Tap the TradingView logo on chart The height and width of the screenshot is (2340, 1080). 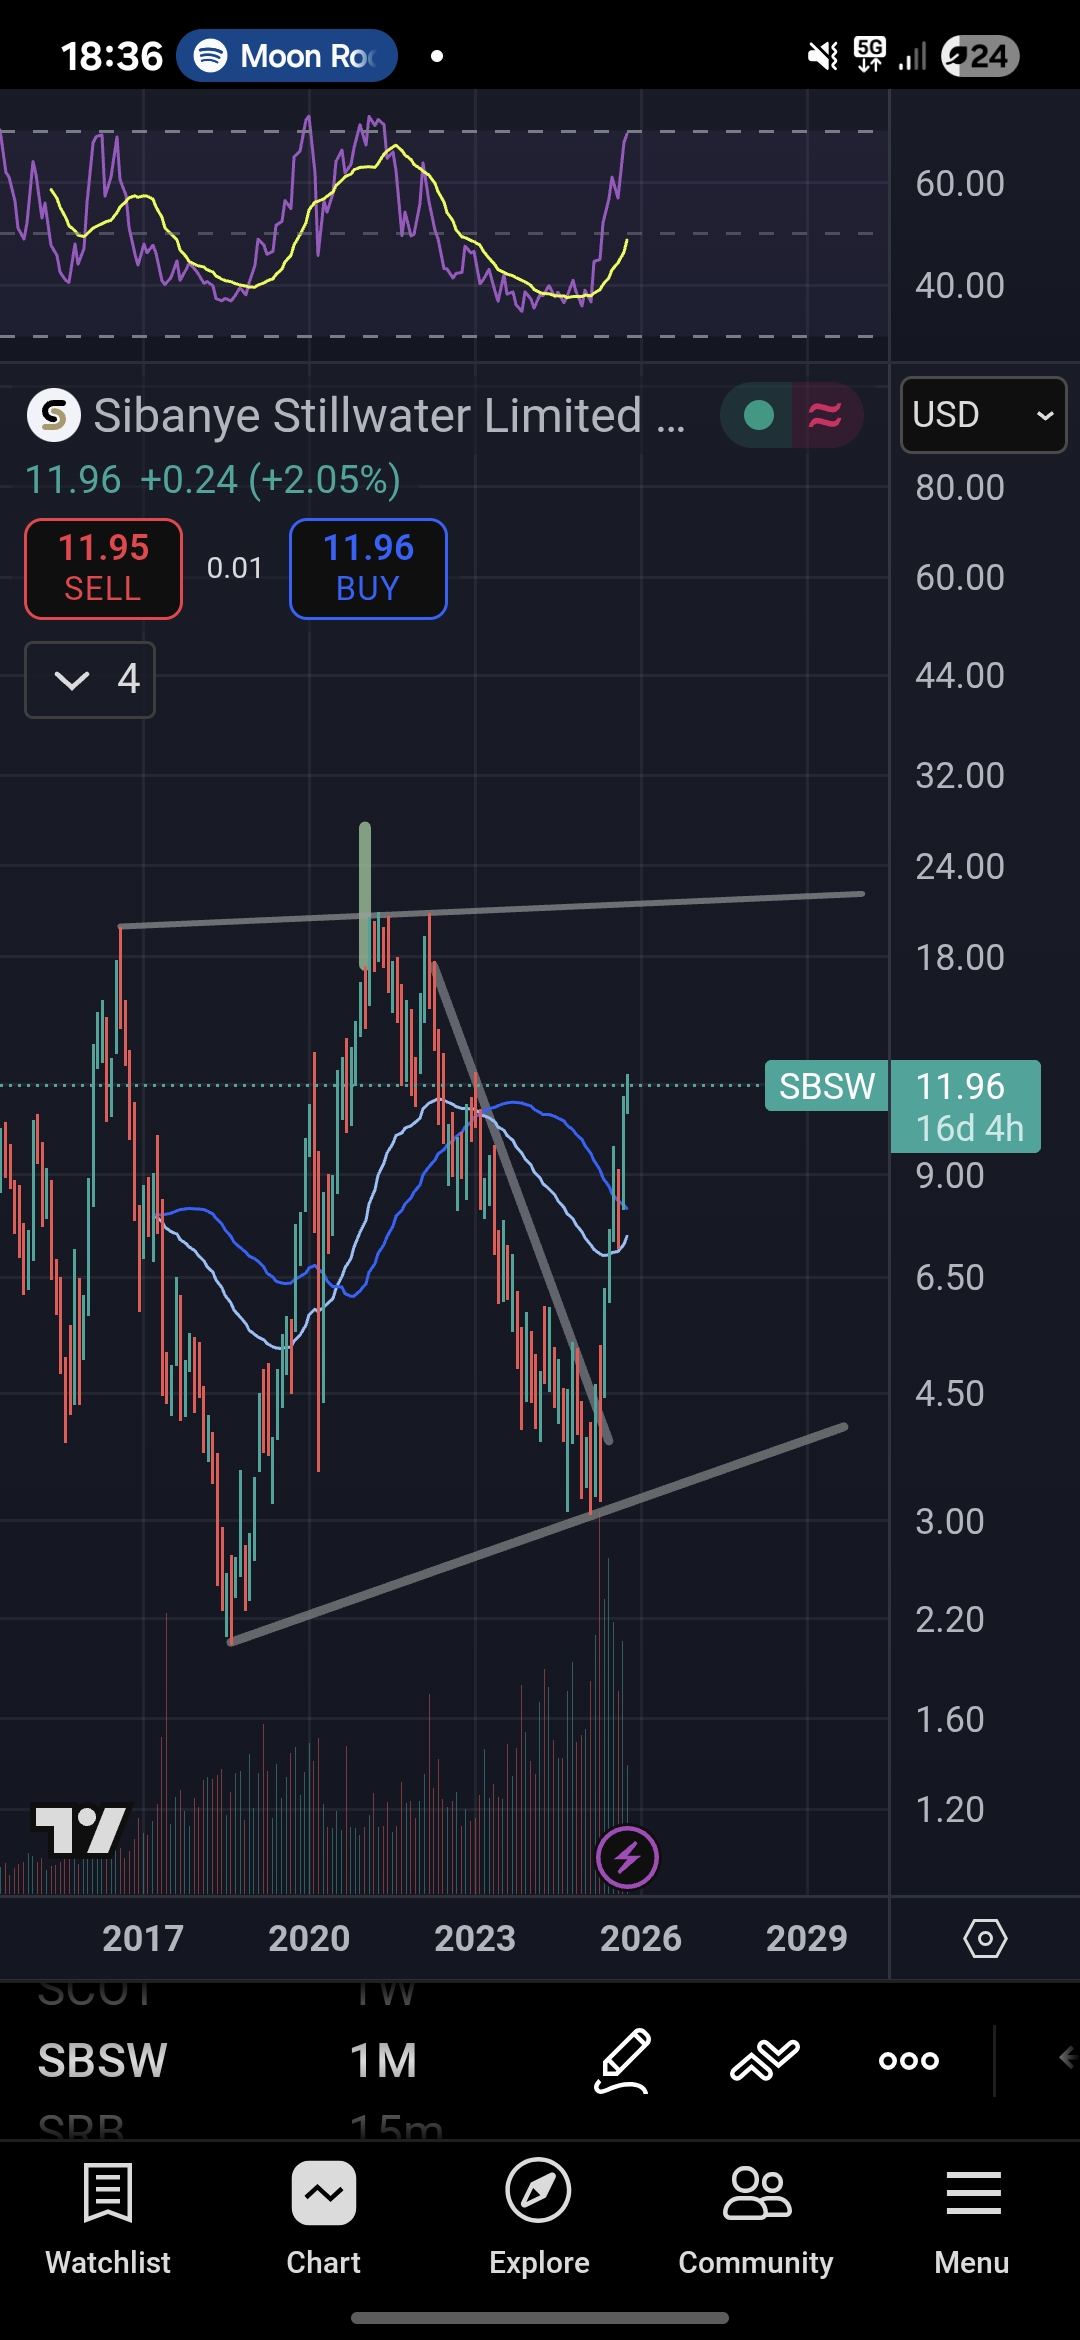tap(82, 1829)
